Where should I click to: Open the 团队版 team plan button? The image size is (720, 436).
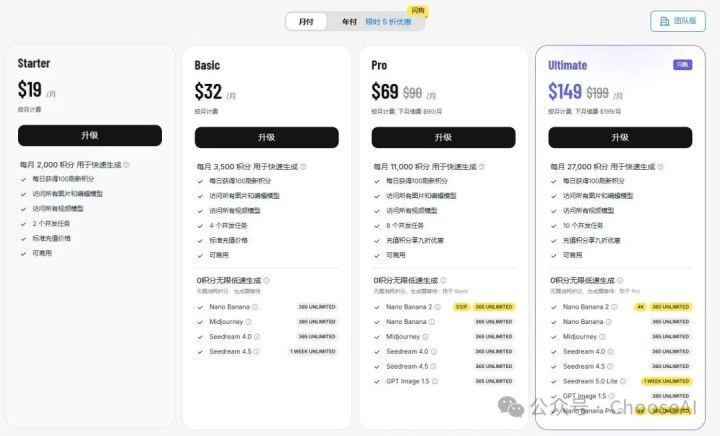tap(678, 21)
